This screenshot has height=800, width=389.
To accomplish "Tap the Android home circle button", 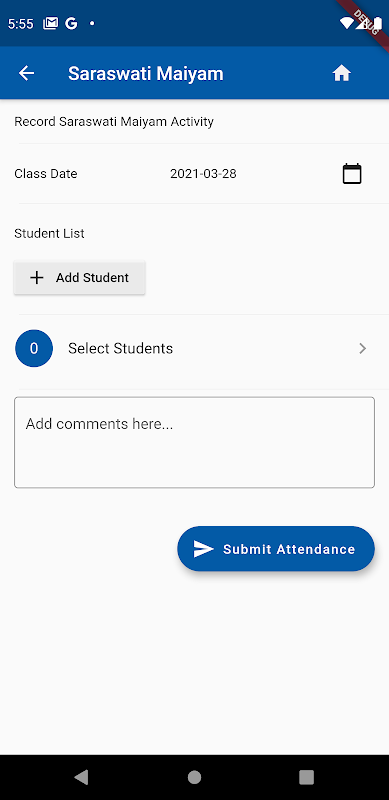I will [194, 777].
